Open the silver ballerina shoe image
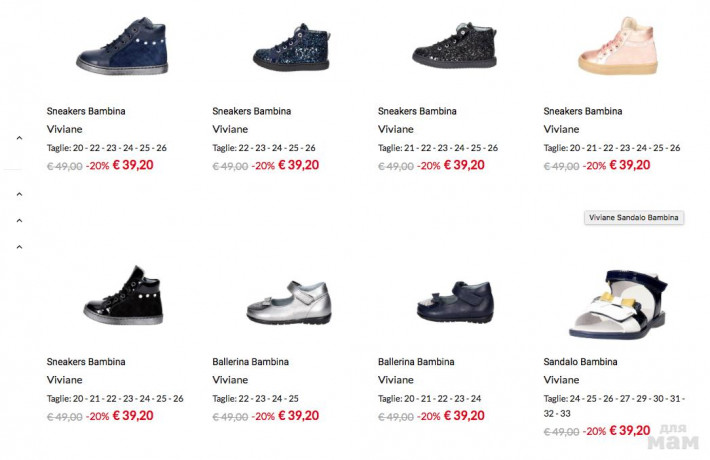710x460 pixels. point(289,302)
